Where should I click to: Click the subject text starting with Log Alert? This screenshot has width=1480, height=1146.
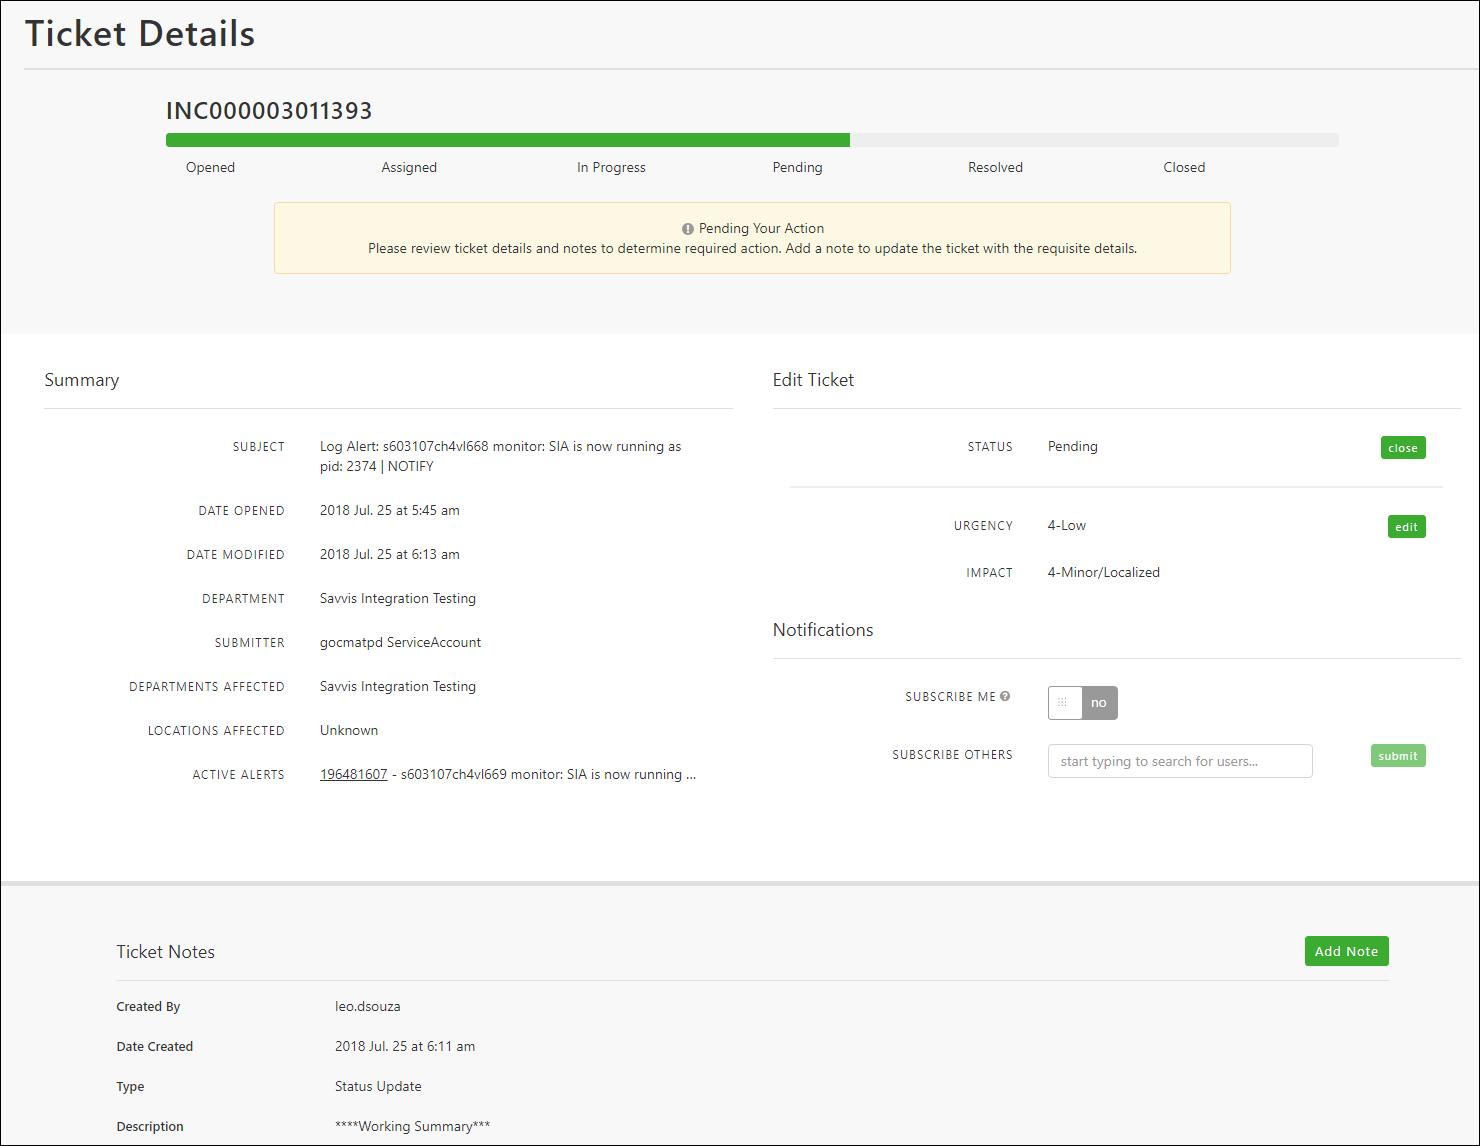click(500, 456)
